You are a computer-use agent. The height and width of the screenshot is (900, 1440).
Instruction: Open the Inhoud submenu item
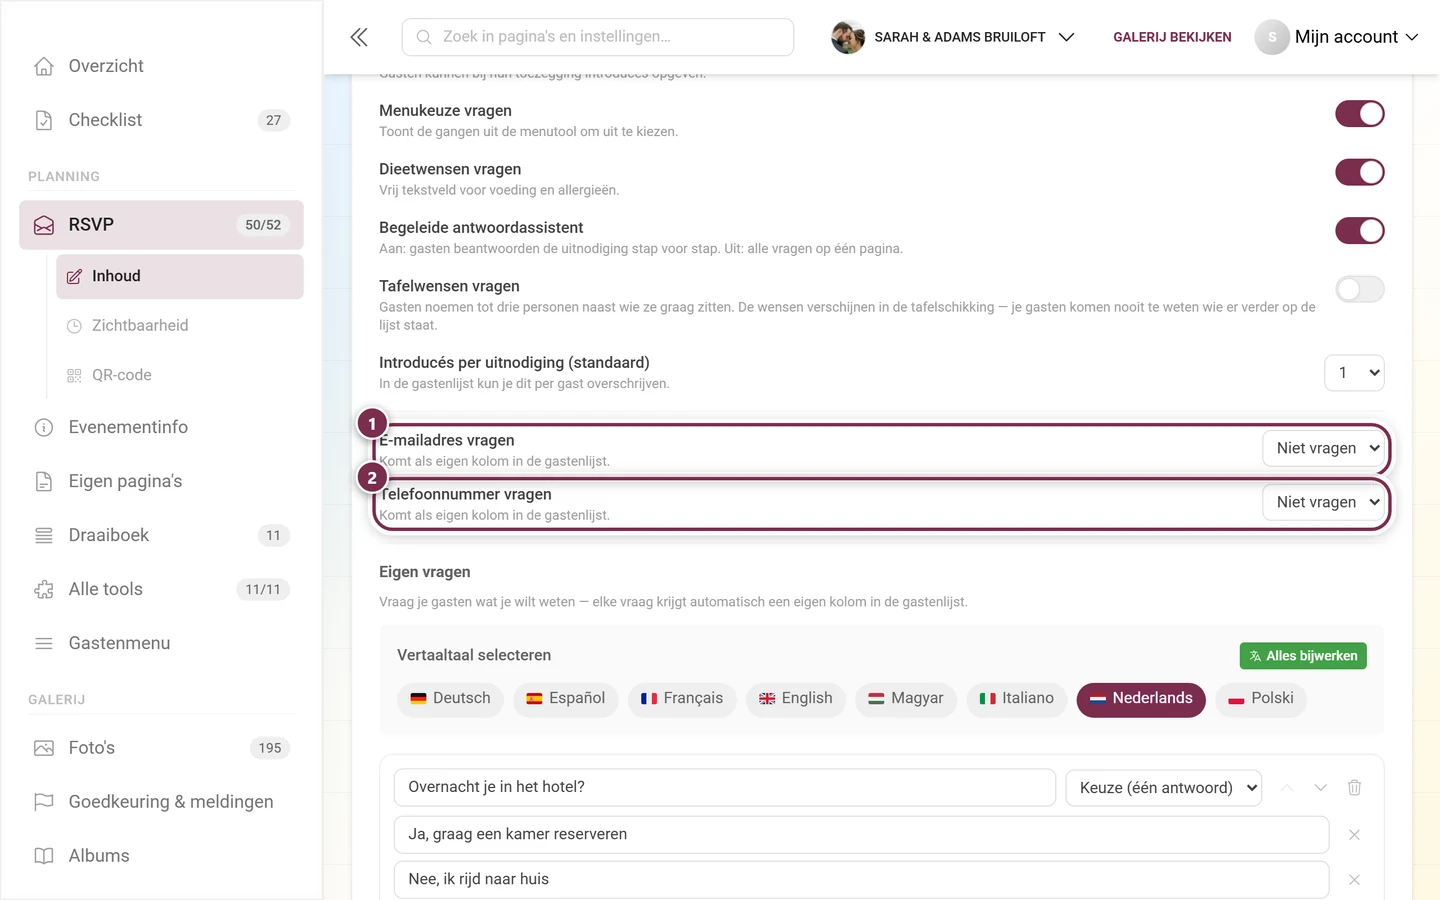click(180, 277)
